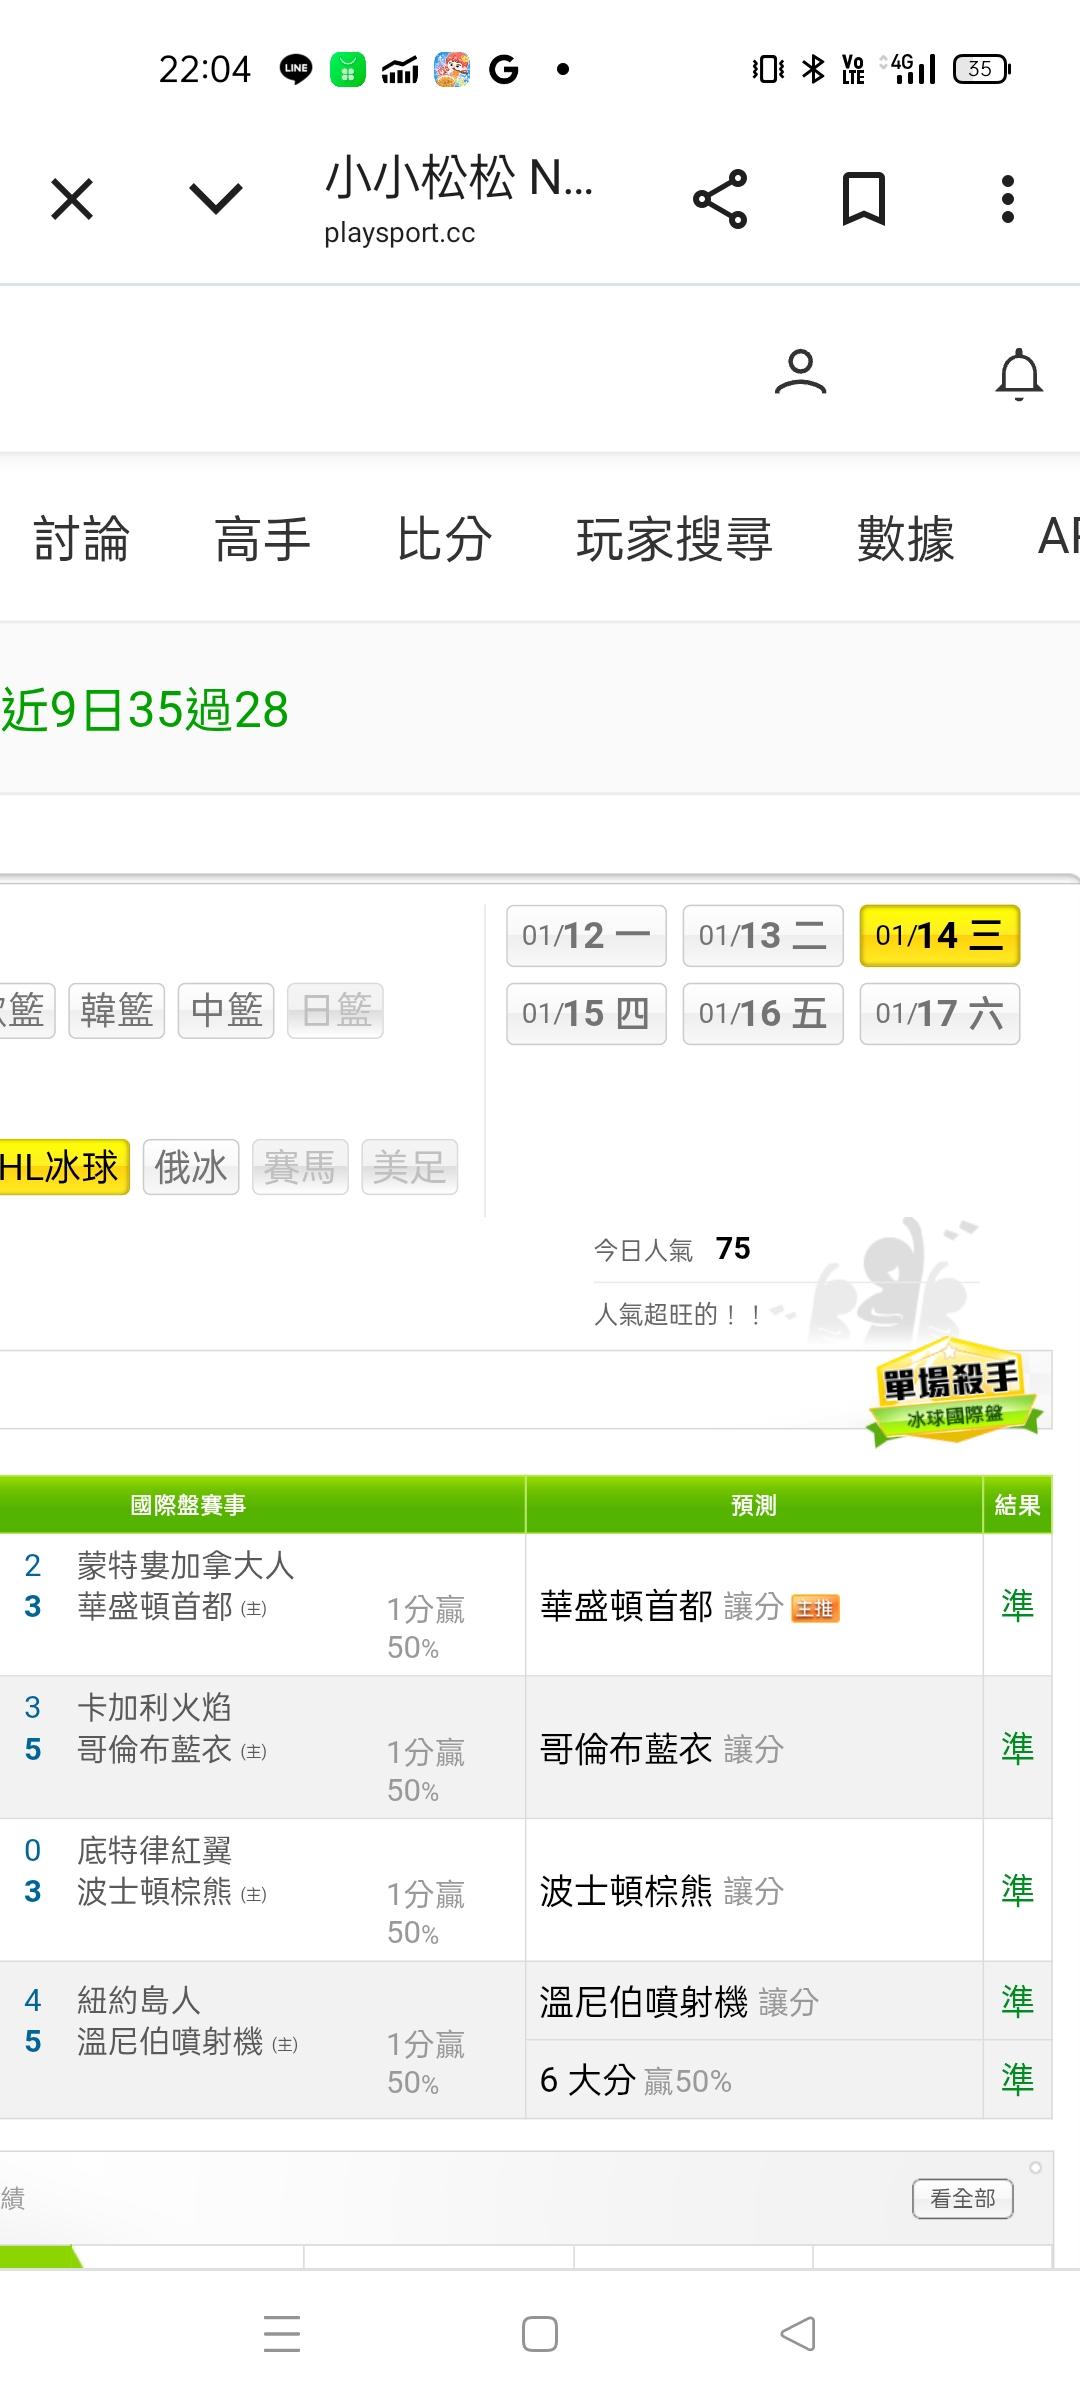Image resolution: width=1080 pixels, height=2400 pixels.
Task: Click team 蒙特婁加拿大人
Action: pyautogui.click(x=186, y=1565)
